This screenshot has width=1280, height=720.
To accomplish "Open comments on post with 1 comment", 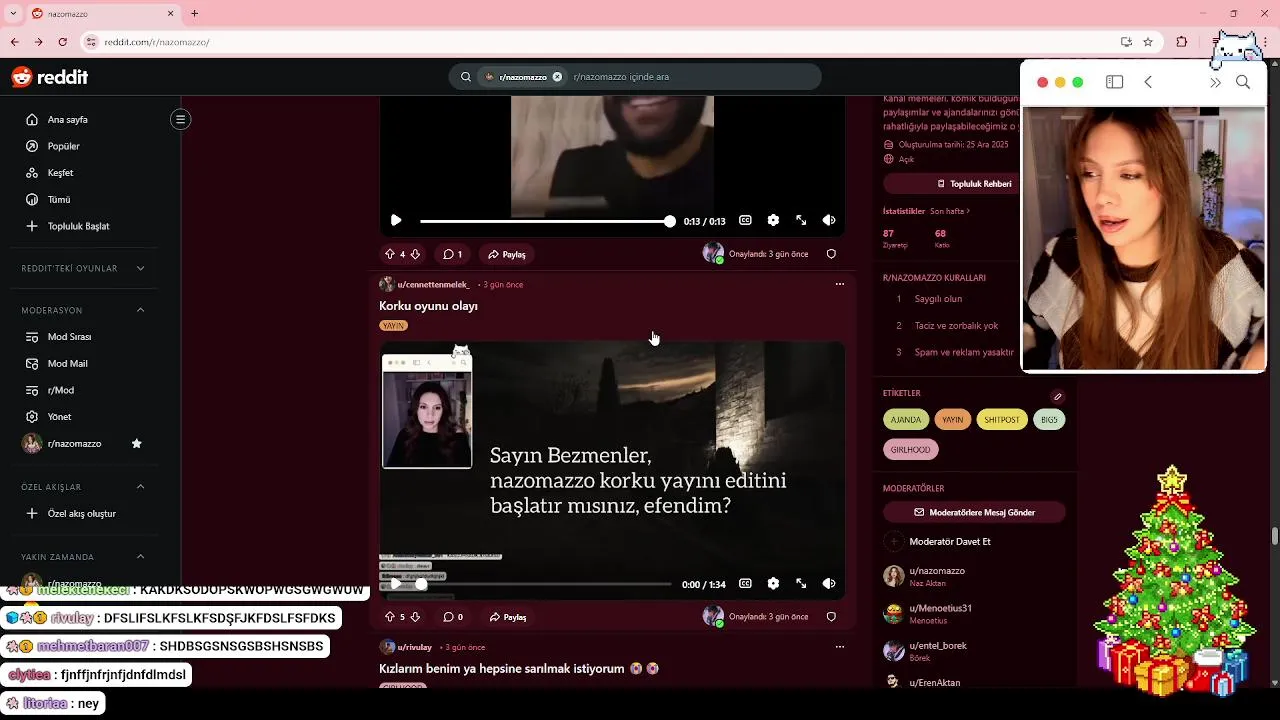I will 452,254.
